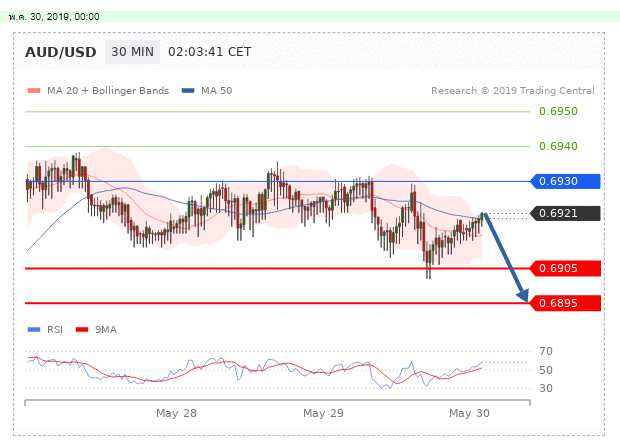Click the RSI legend blue swatch
Image resolution: width=620 pixels, height=448 pixels.
[34, 329]
